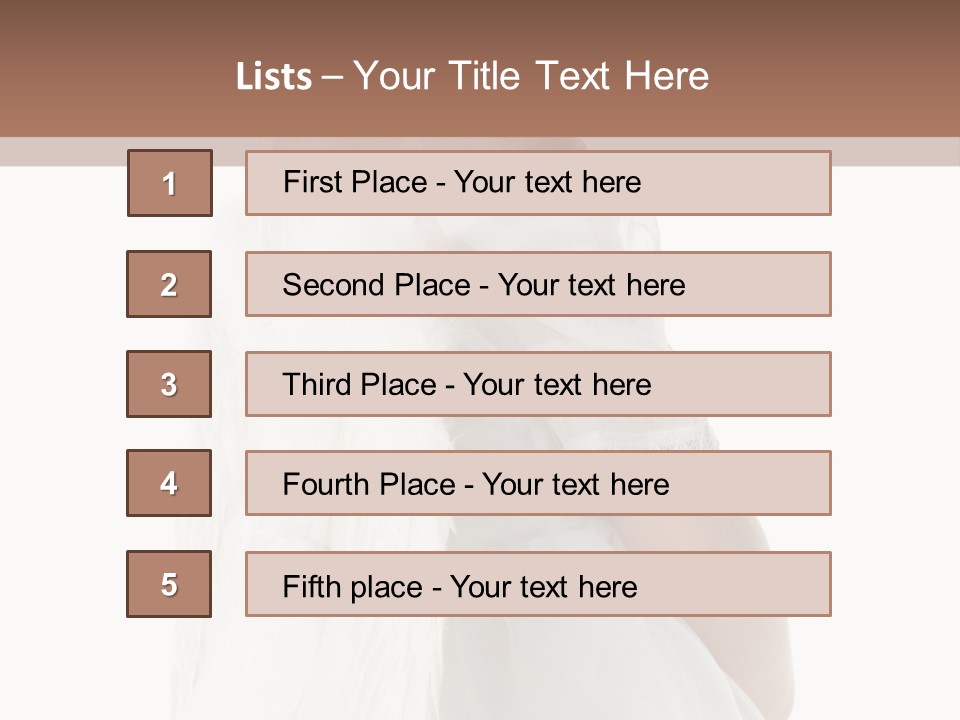Click the bold word Lists in title
This screenshot has width=960, height=720.
[x=274, y=77]
